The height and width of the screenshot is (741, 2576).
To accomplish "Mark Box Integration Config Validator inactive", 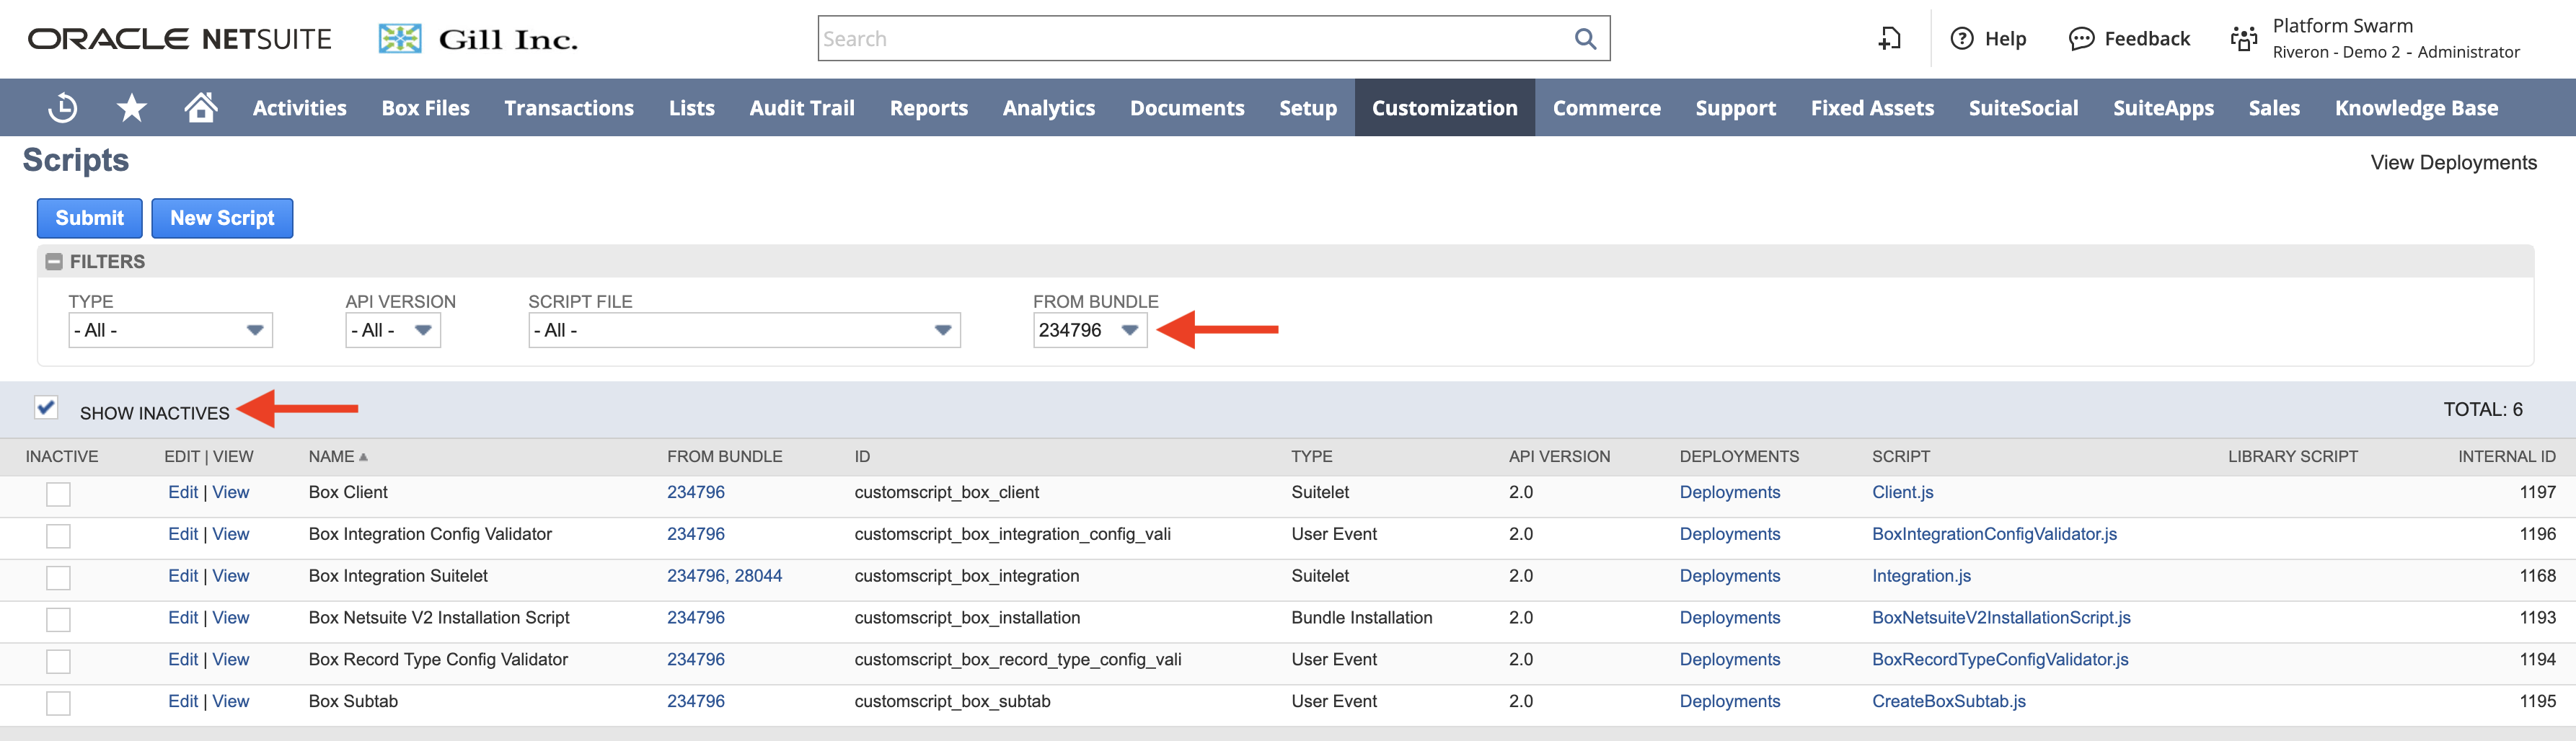I will (x=59, y=536).
